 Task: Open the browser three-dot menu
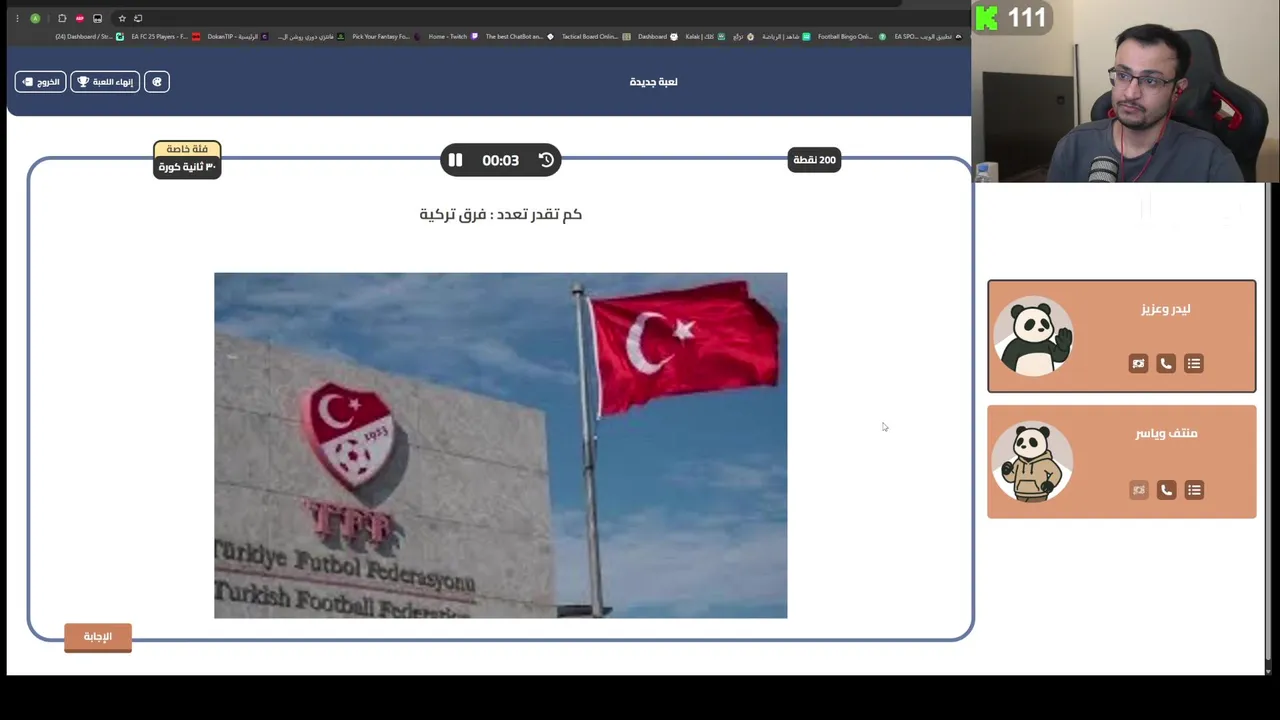click(x=17, y=18)
